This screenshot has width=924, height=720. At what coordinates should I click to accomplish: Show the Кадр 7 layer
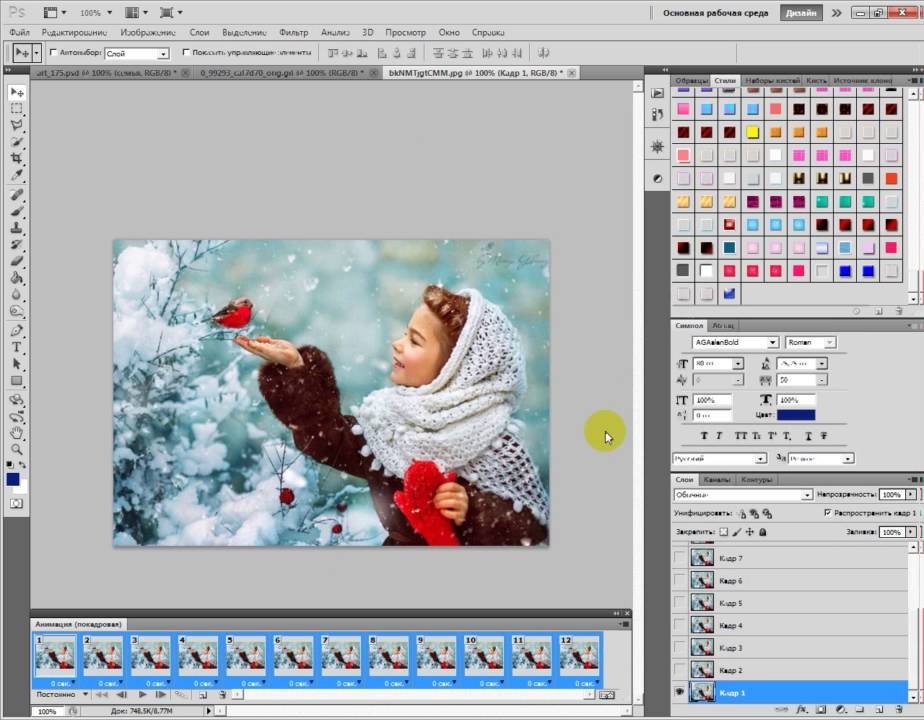coord(680,557)
